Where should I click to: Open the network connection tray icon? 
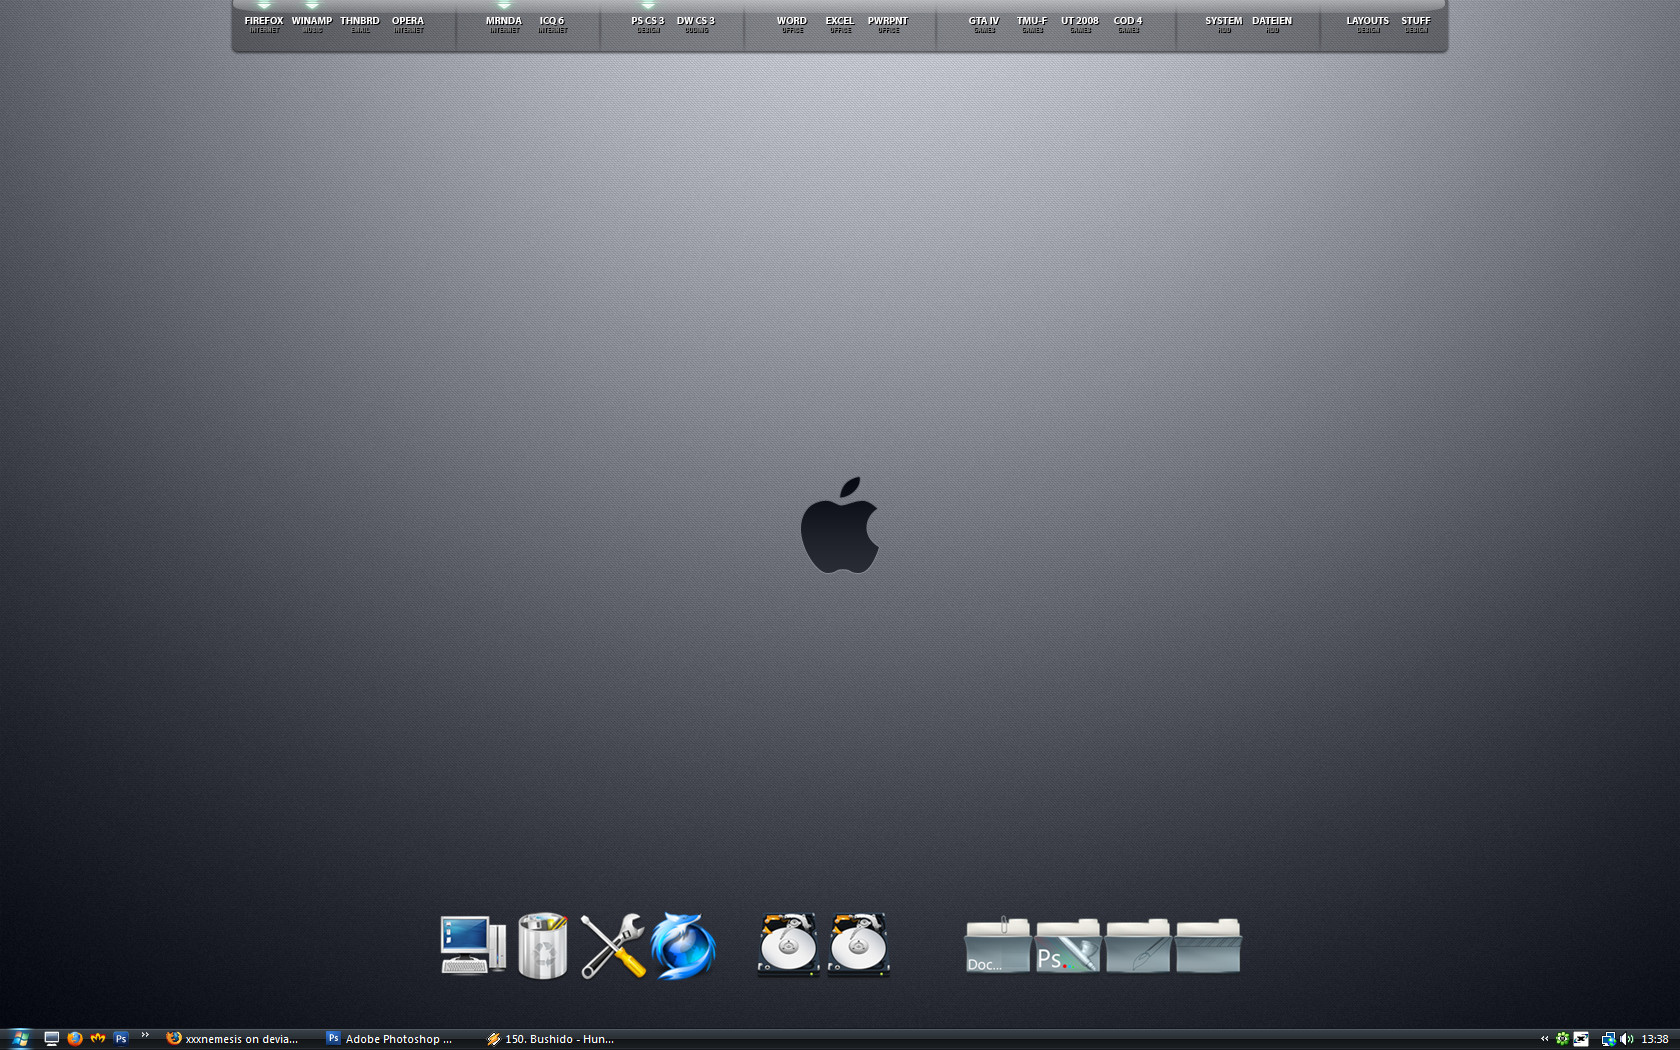click(x=1608, y=1039)
